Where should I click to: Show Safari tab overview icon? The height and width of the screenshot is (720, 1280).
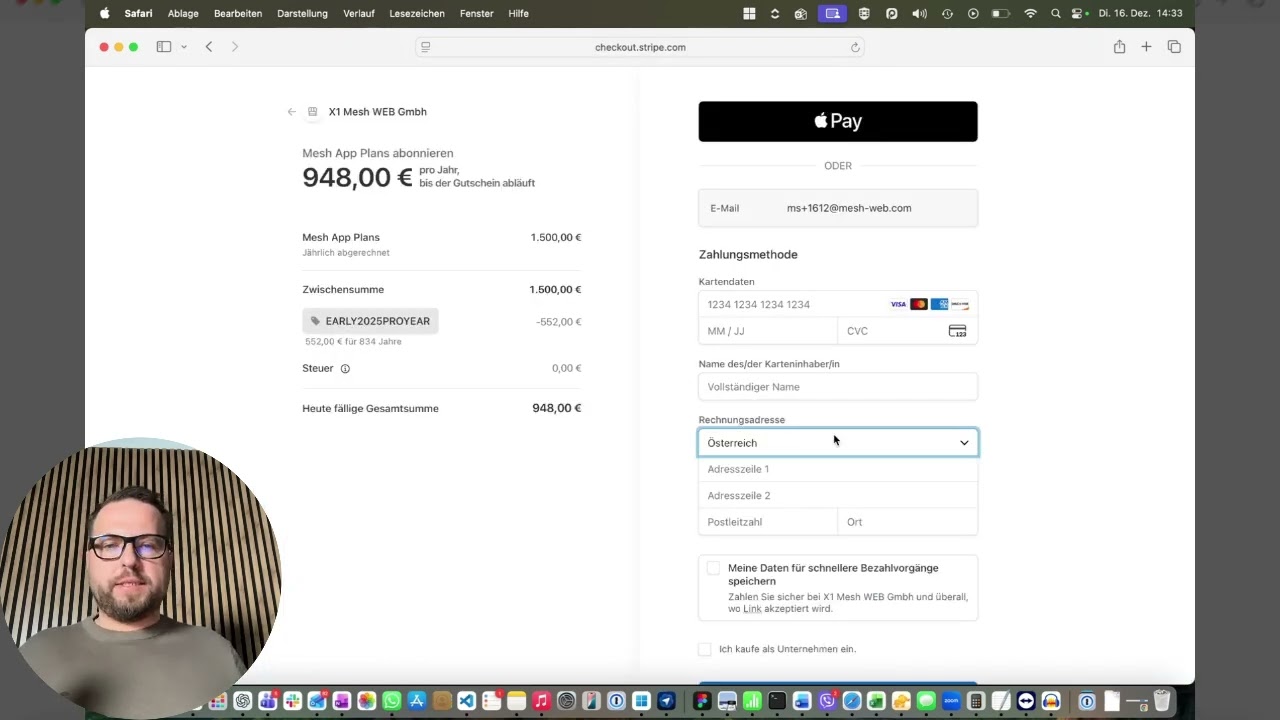[1174, 47]
